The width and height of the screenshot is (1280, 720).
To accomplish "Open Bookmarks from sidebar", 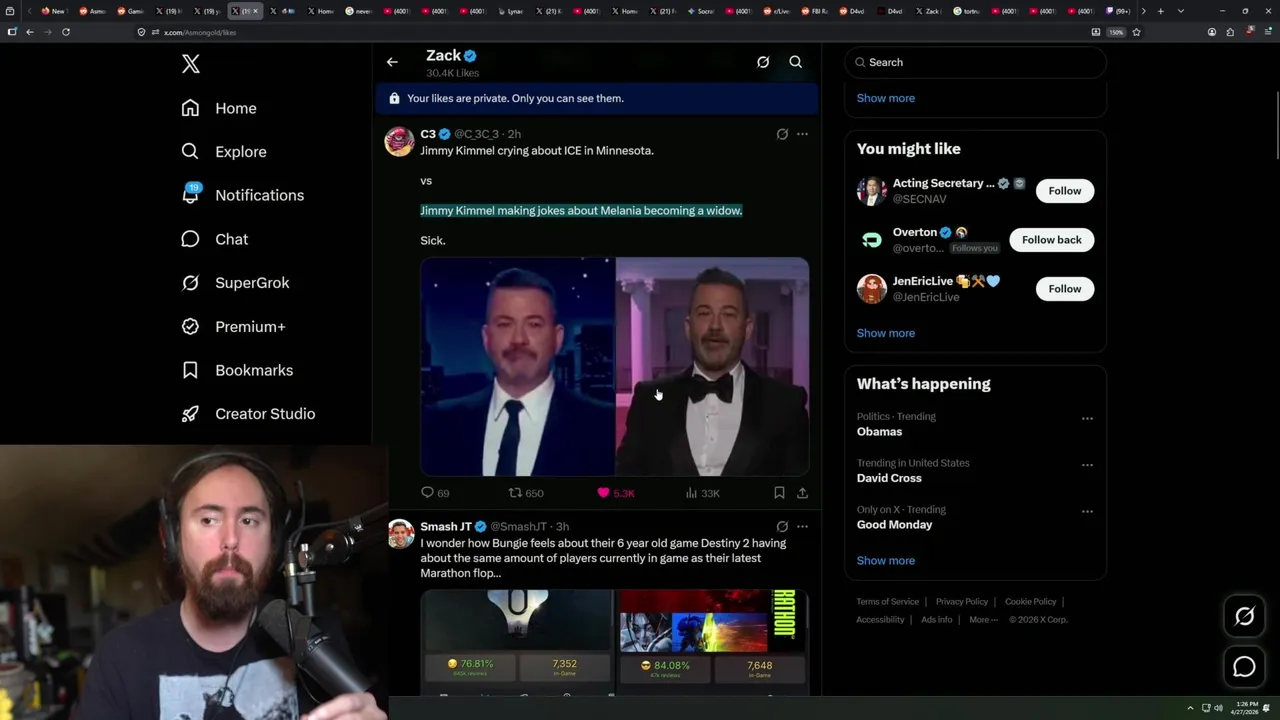I will pyautogui.click(x=237, y=370).
